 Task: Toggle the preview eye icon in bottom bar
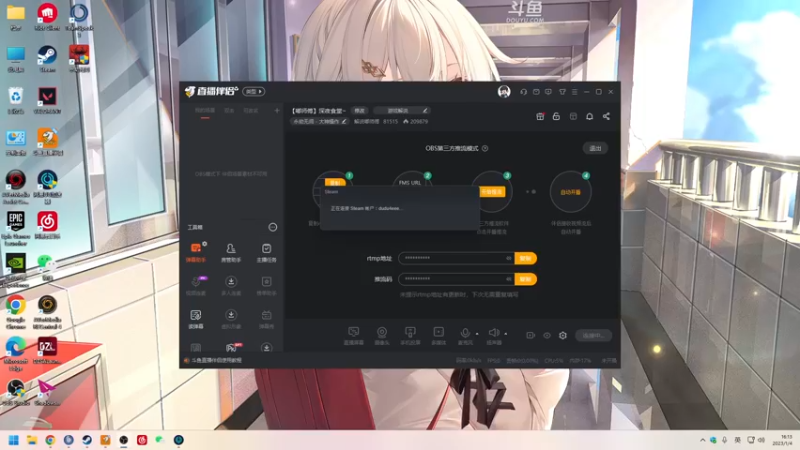(x=547, y=335)
